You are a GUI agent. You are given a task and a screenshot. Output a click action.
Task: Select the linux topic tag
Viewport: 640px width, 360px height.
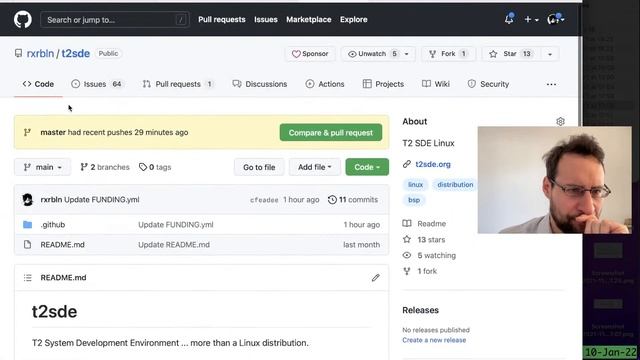[x=416, y=184]
